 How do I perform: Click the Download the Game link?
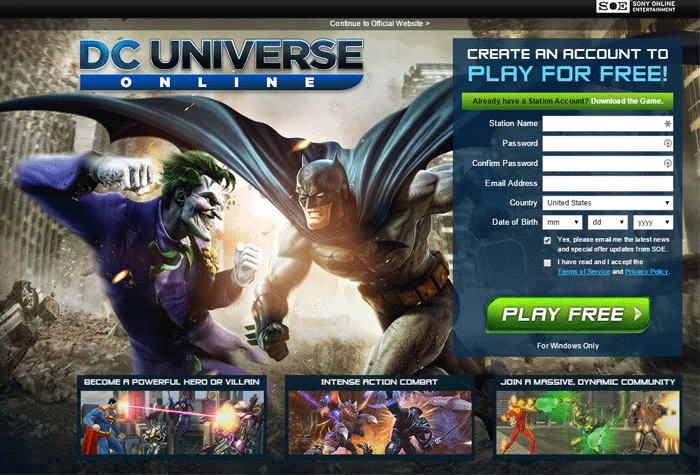click(627, 101)
